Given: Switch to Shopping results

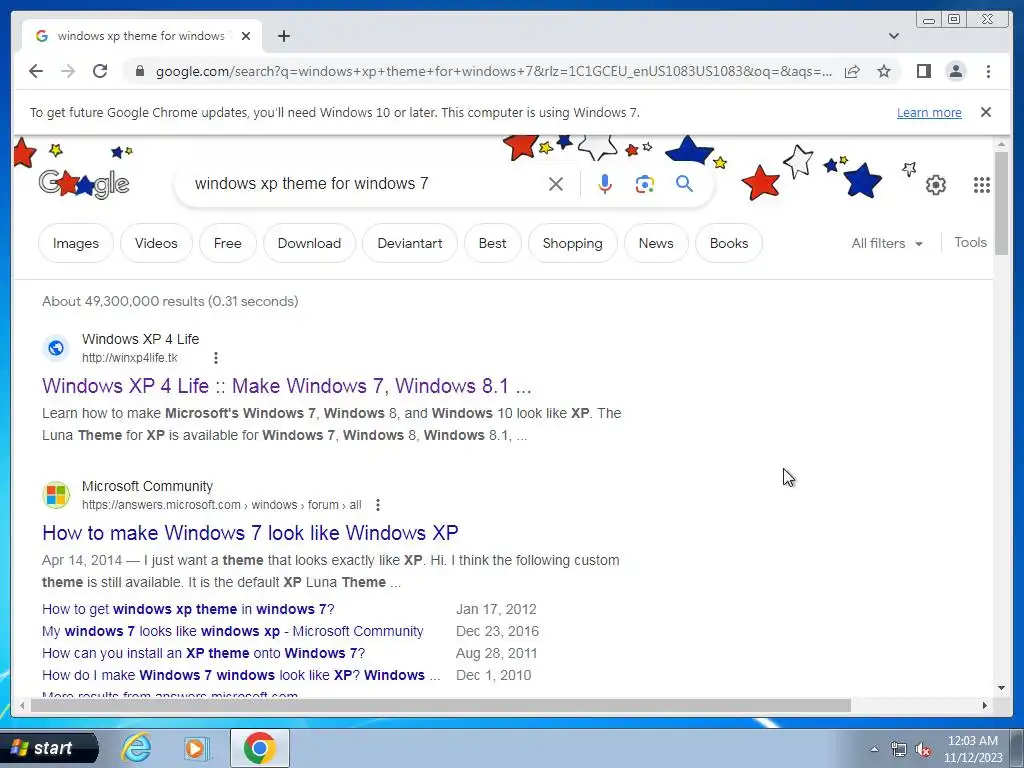Looking at the screenshot, I should (572, 243).
